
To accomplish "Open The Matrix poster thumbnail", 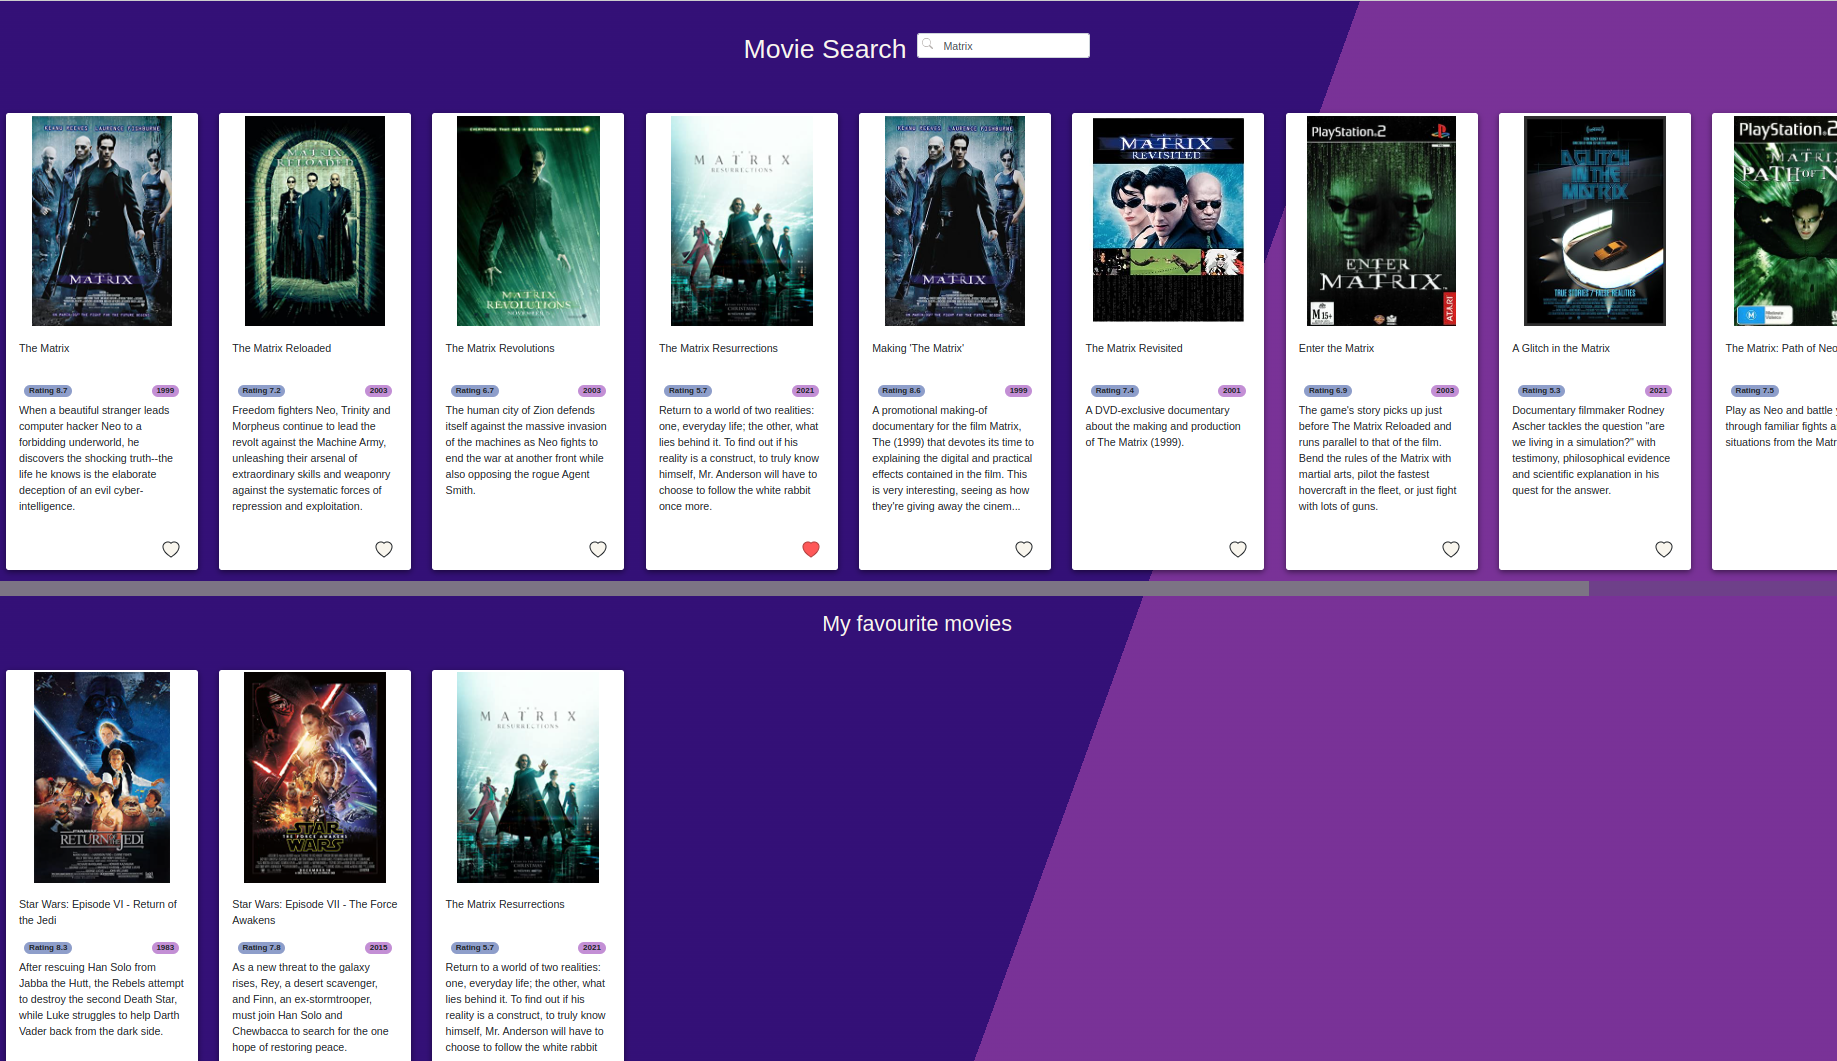I will (x=102, y=221).
